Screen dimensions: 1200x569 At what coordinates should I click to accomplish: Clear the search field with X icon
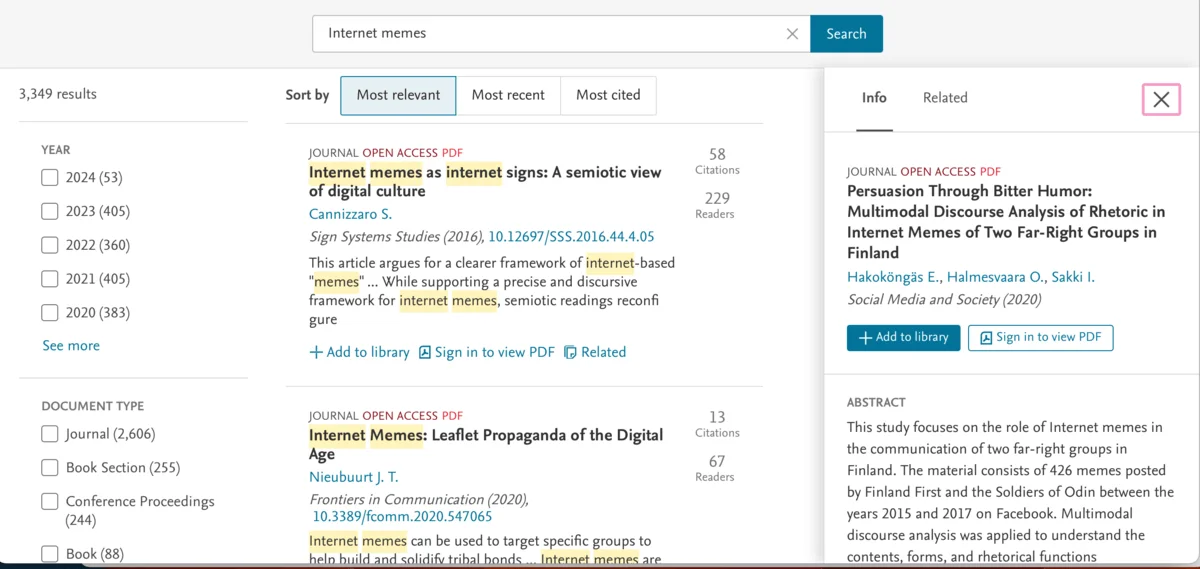792,34
